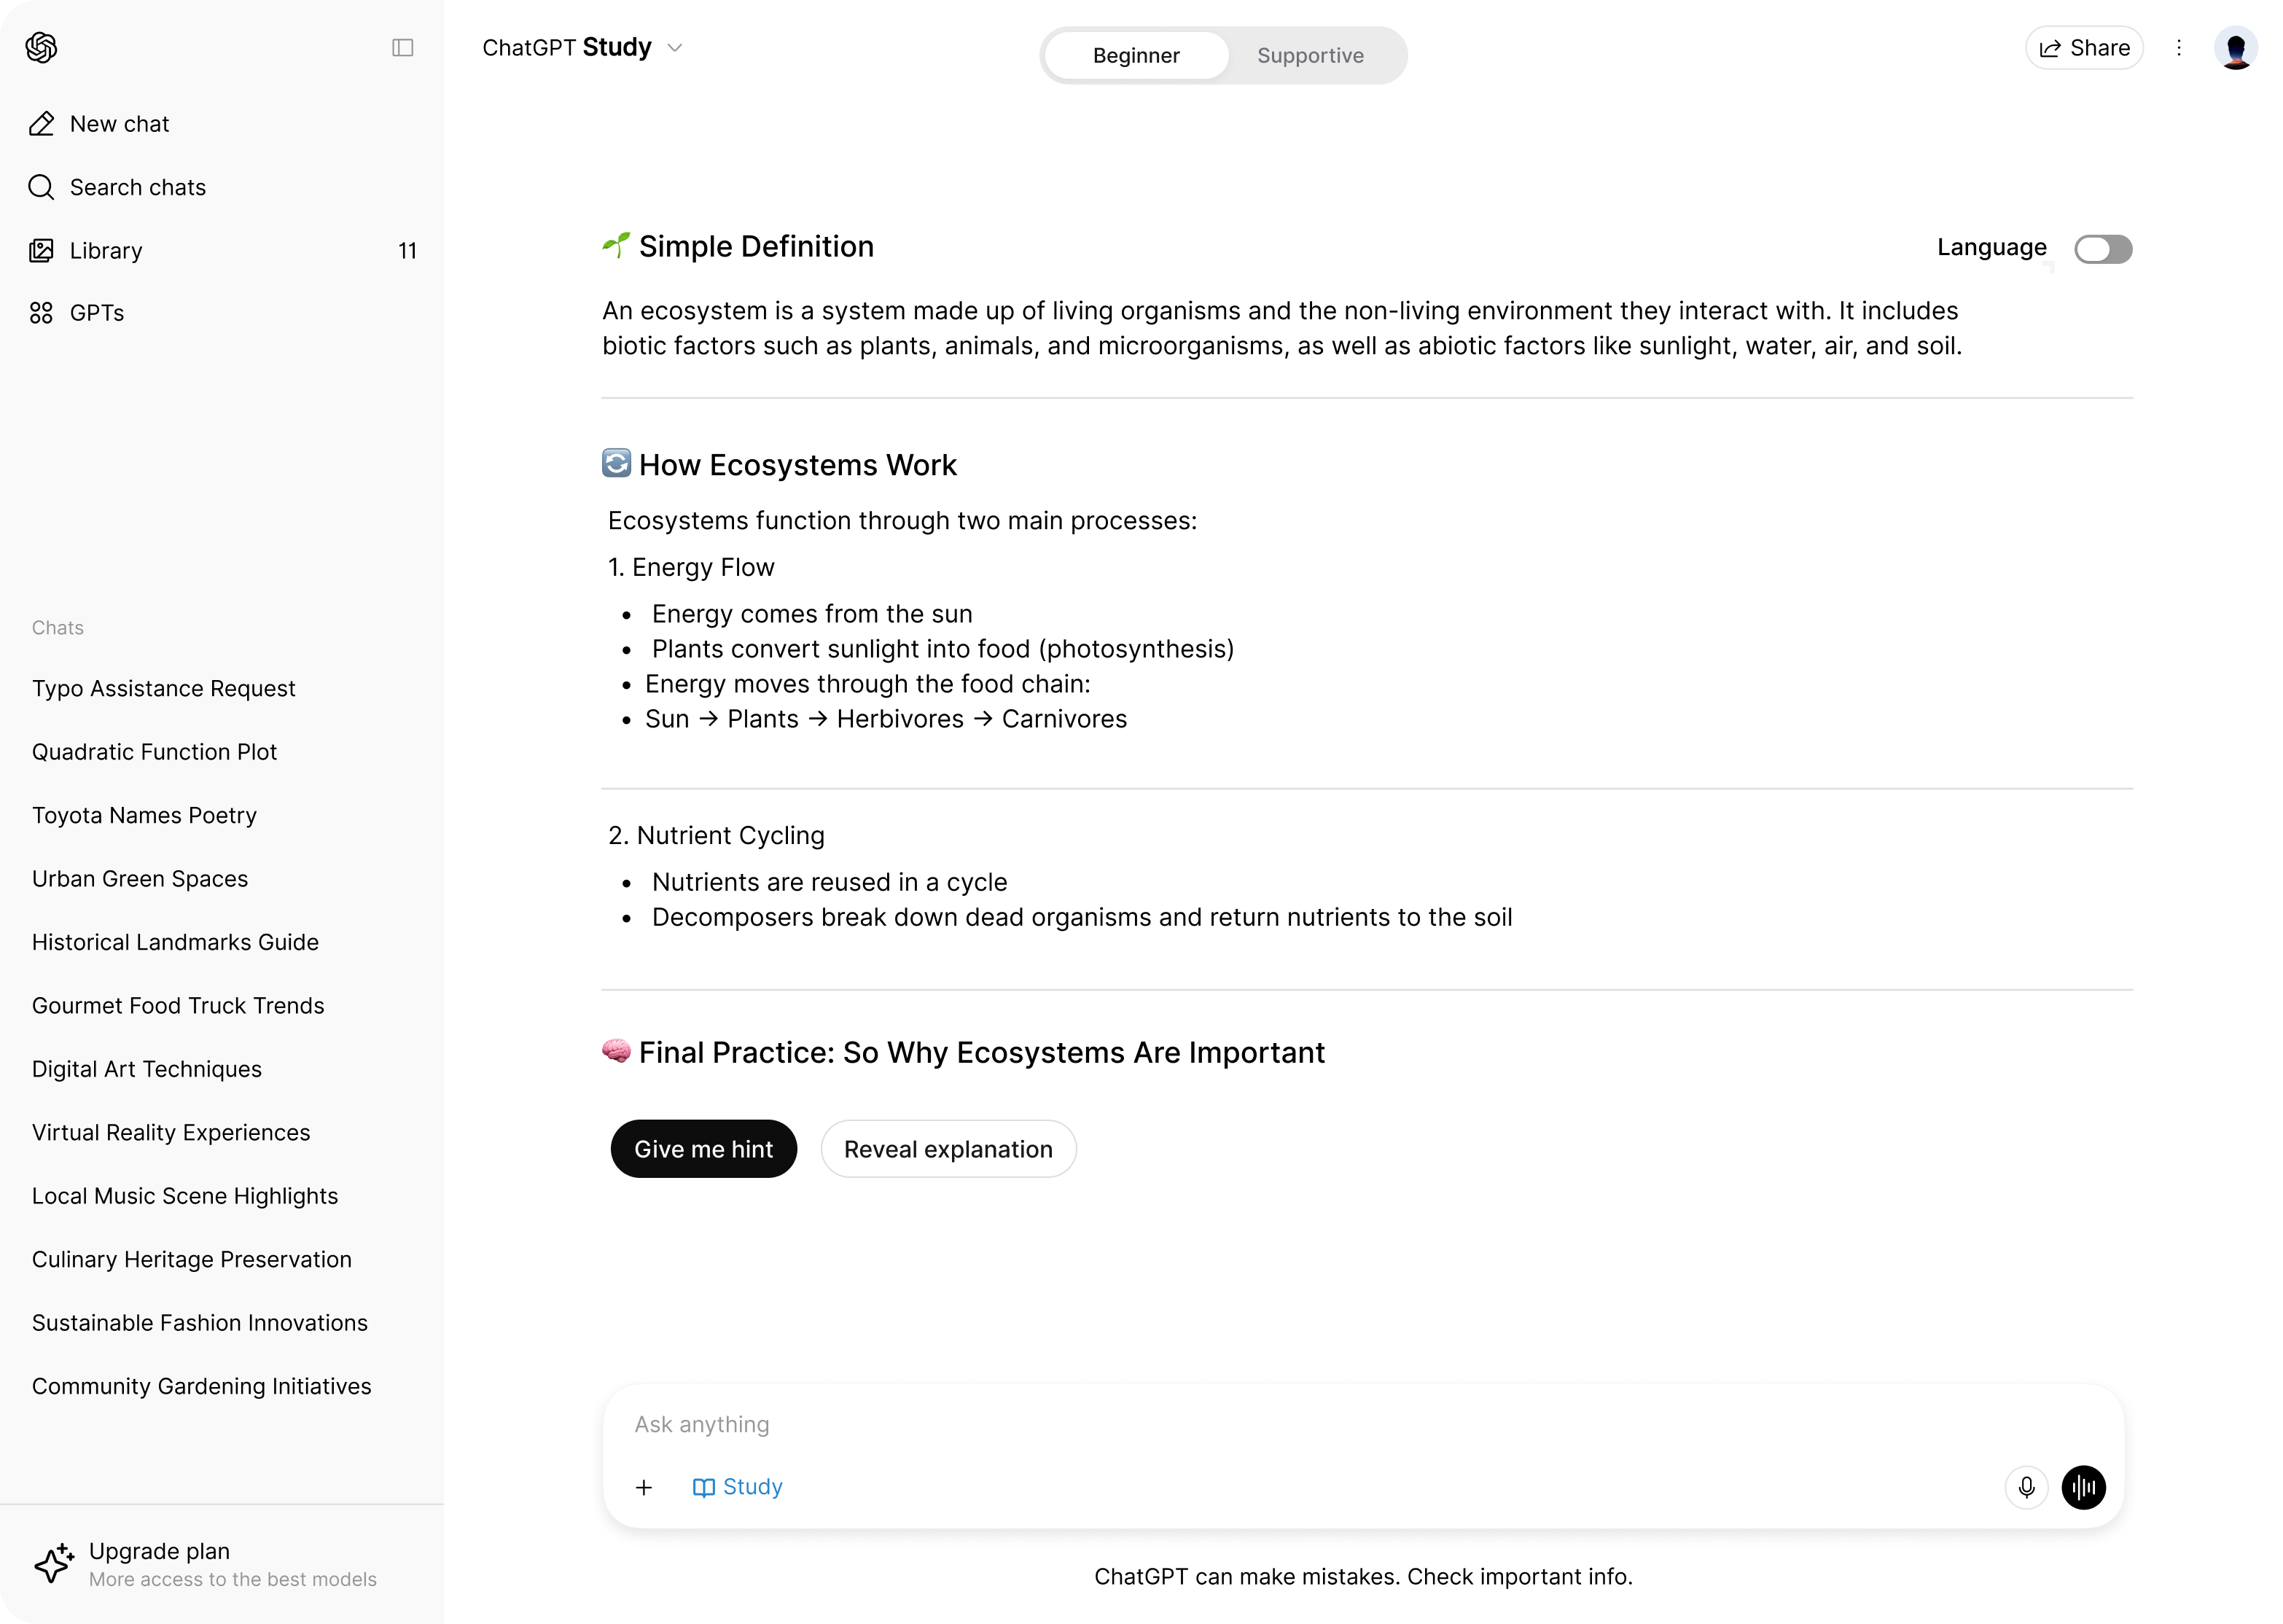The height and width of the screenshot is (1624, 2283).
Task: Click the ChatGPT logo icon
Action: point(41,47)
